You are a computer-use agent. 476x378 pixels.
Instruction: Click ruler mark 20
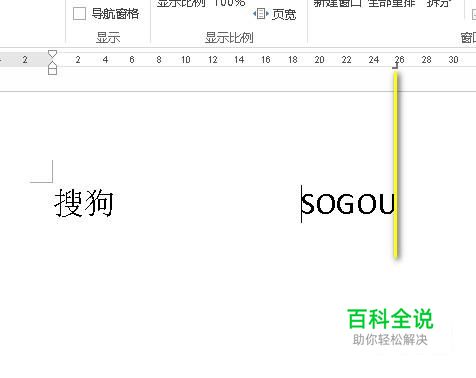[319, 60]
